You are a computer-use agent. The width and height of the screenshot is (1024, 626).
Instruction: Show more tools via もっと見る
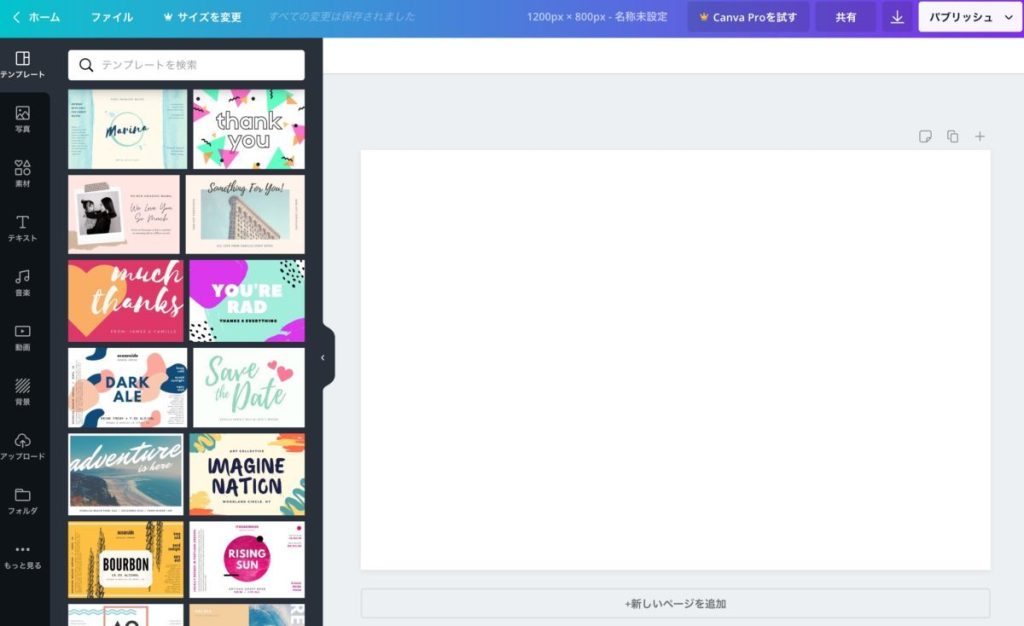click(x=23, y=555)
